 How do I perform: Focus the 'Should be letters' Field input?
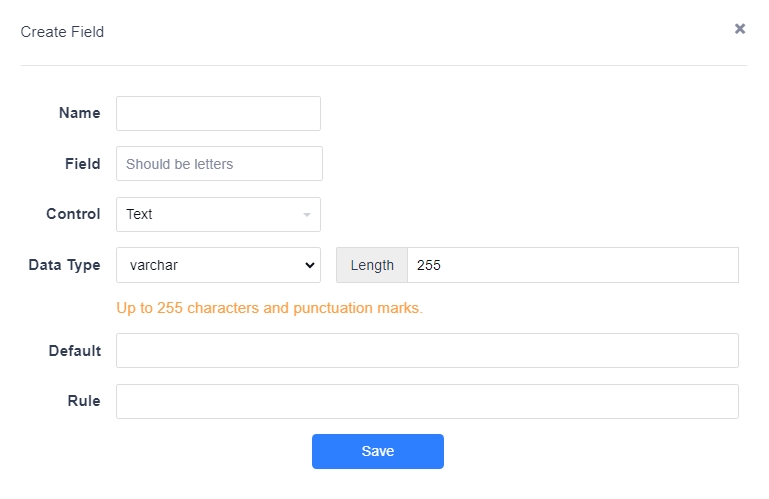point(219,163)
